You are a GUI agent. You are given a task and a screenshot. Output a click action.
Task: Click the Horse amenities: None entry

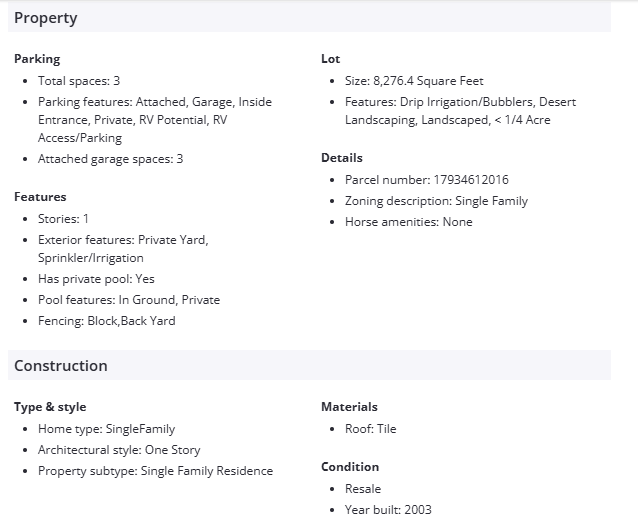[408, 222]
